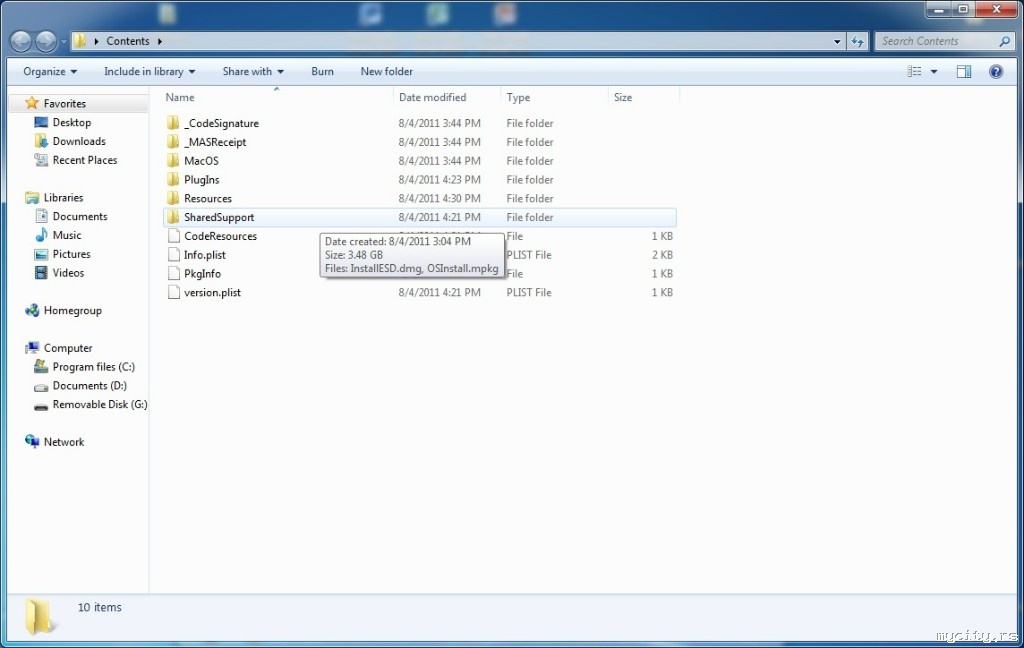Open the Include in library dropdown
This screenshot has height=648, width=1024.
(x=150, y=72)
